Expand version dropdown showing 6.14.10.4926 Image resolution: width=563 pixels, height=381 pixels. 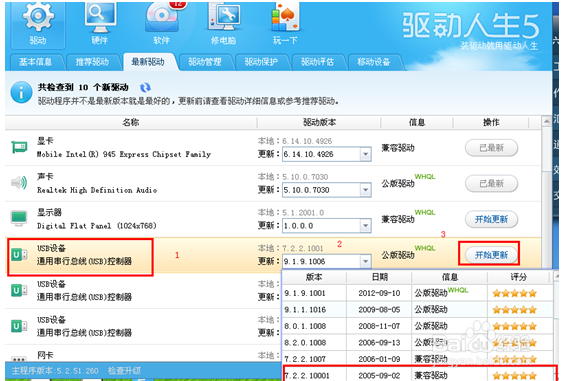coord(365,154)
